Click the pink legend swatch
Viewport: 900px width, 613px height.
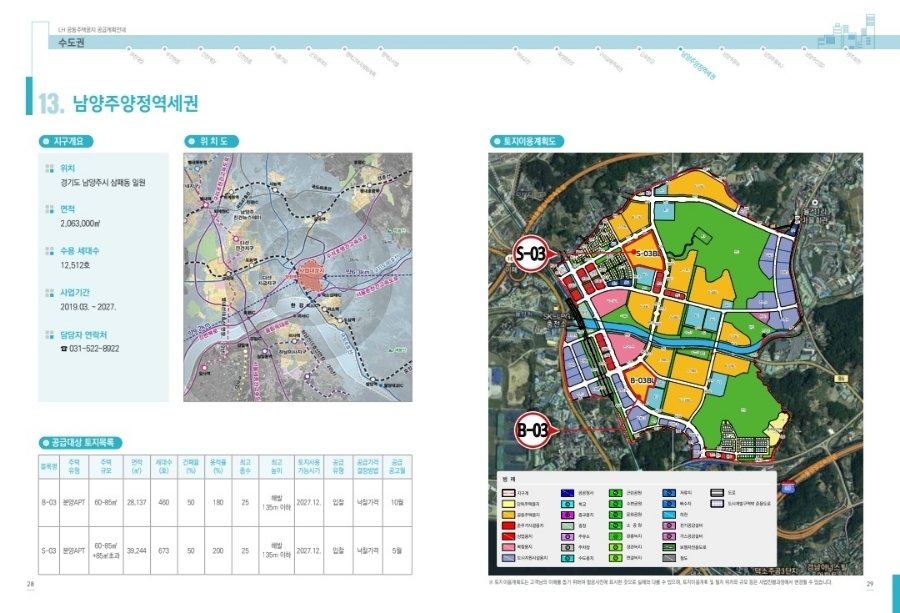pos(508,547)
